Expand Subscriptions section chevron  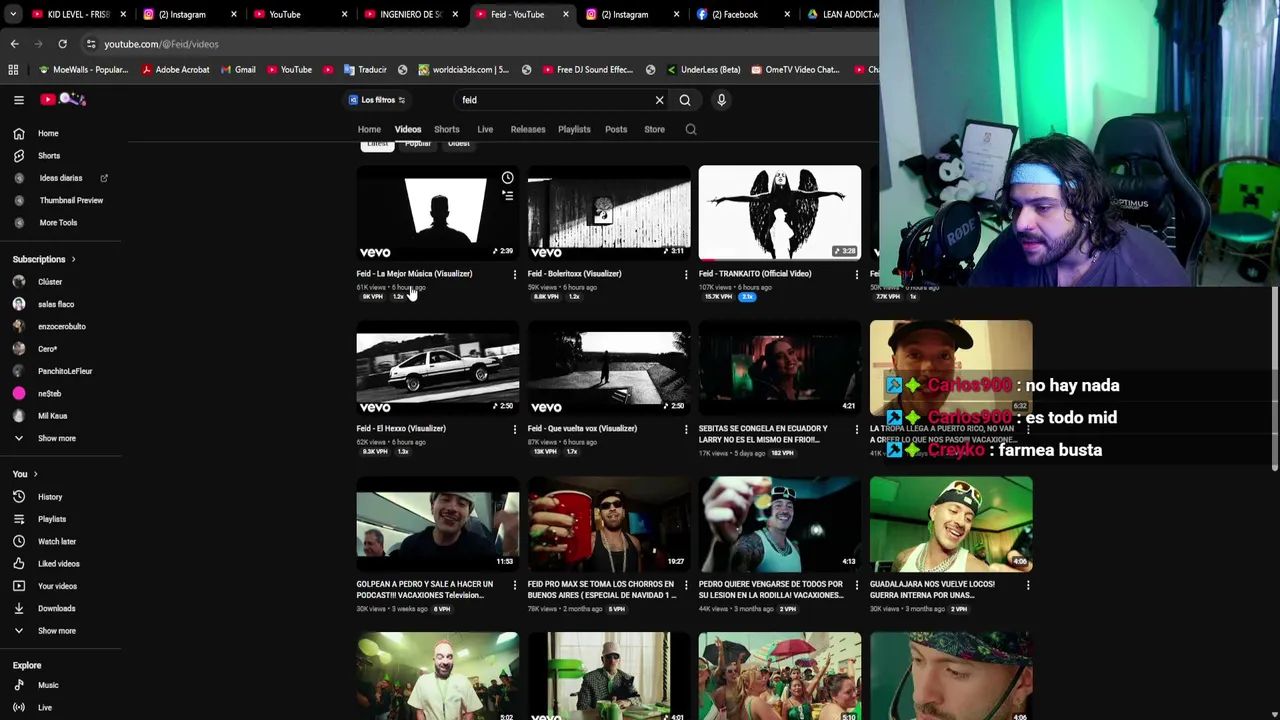(x=73, y=259)
